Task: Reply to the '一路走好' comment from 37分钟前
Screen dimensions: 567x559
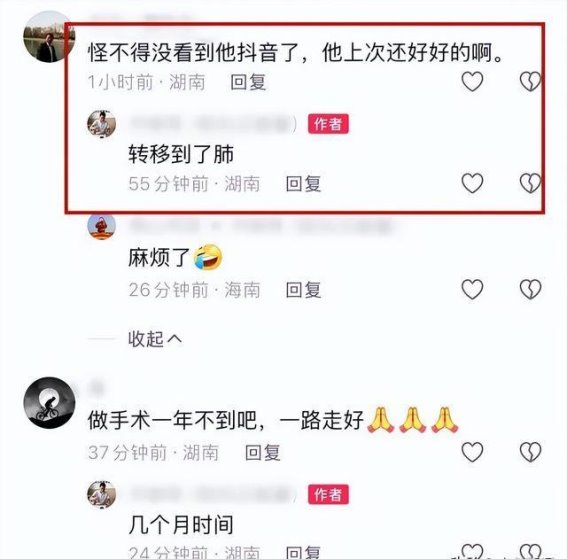Action: tap(263, 453)
